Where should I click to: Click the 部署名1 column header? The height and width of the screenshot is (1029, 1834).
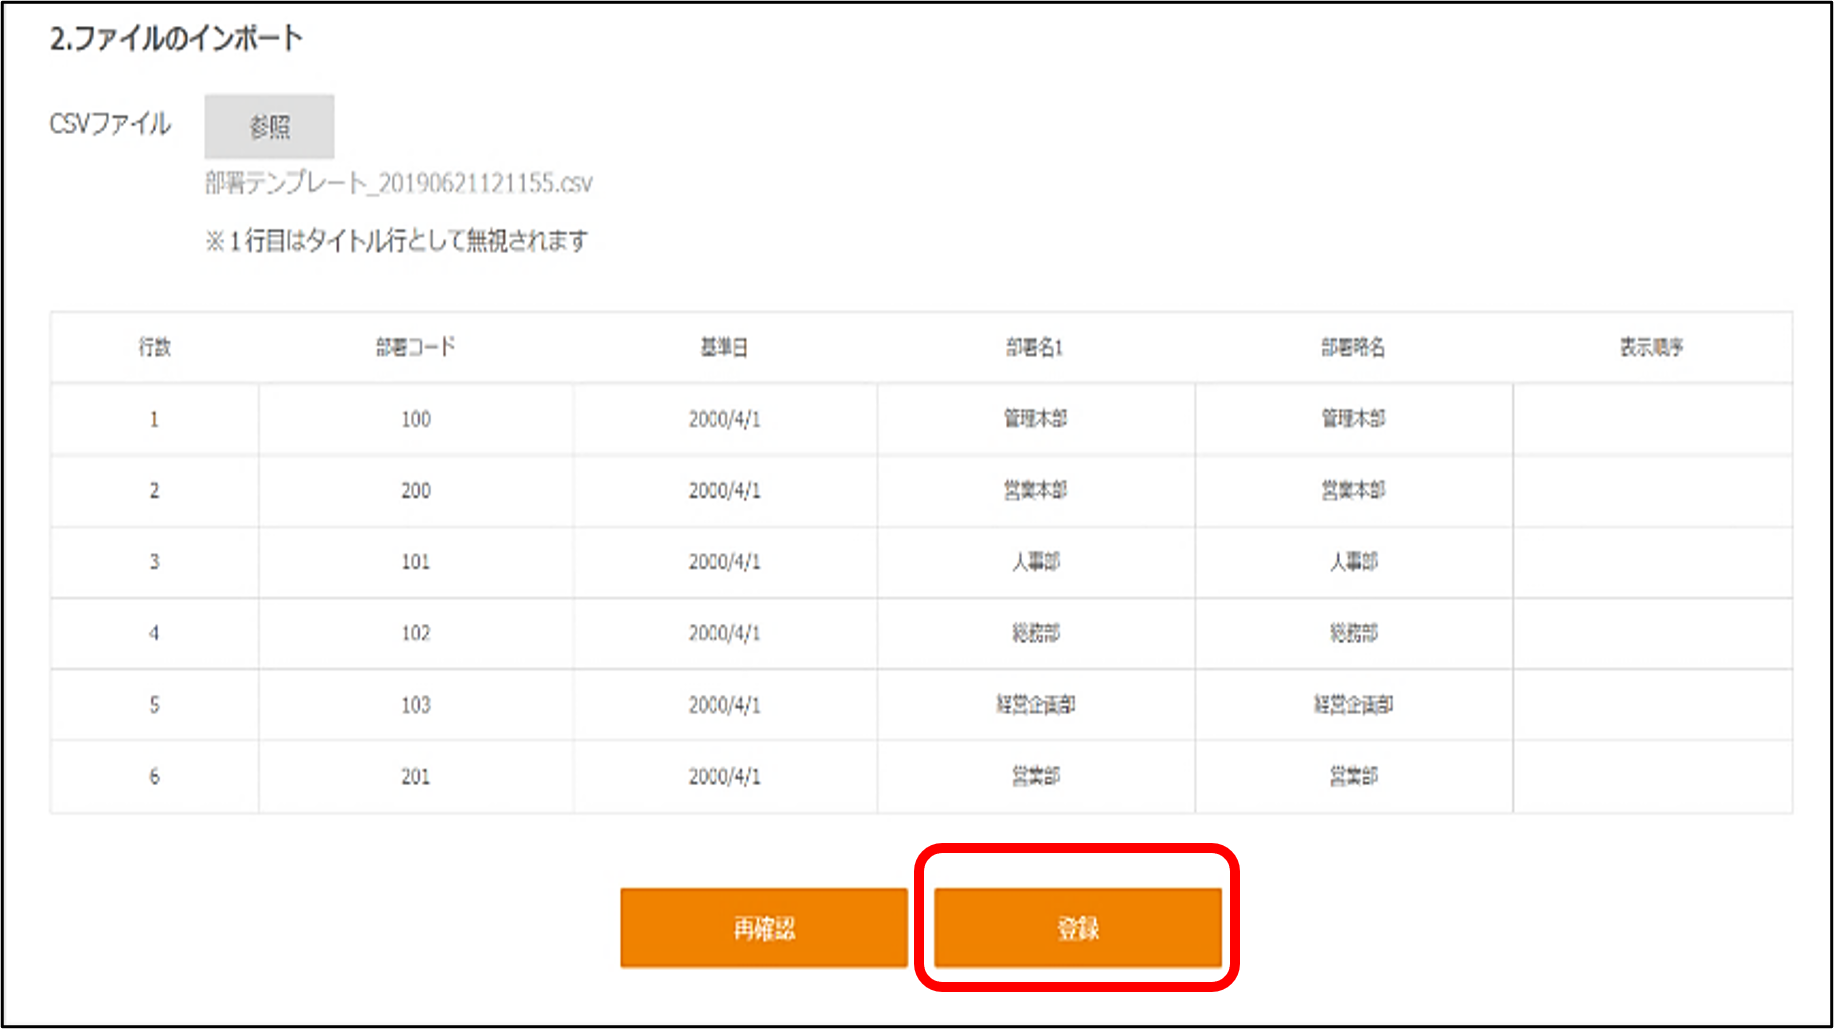click(1035, 347)
